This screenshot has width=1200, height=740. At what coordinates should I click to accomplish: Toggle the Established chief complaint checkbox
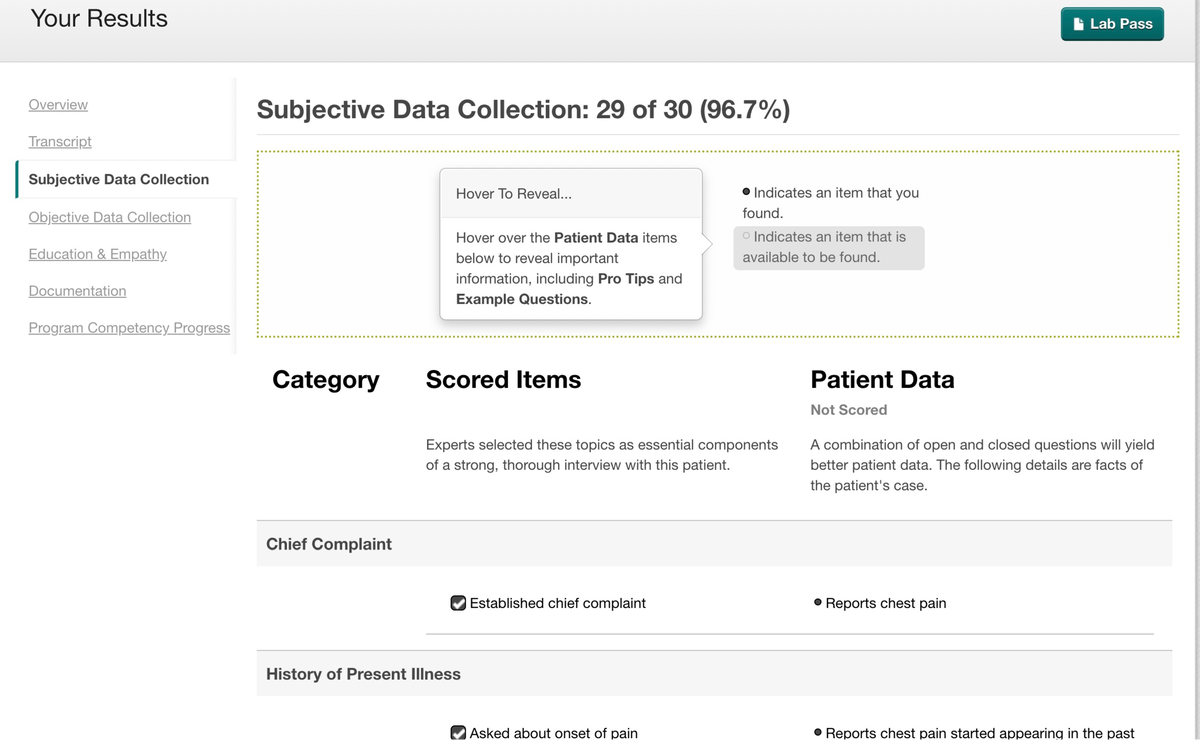pyautogui.click(x=458, y=602)
